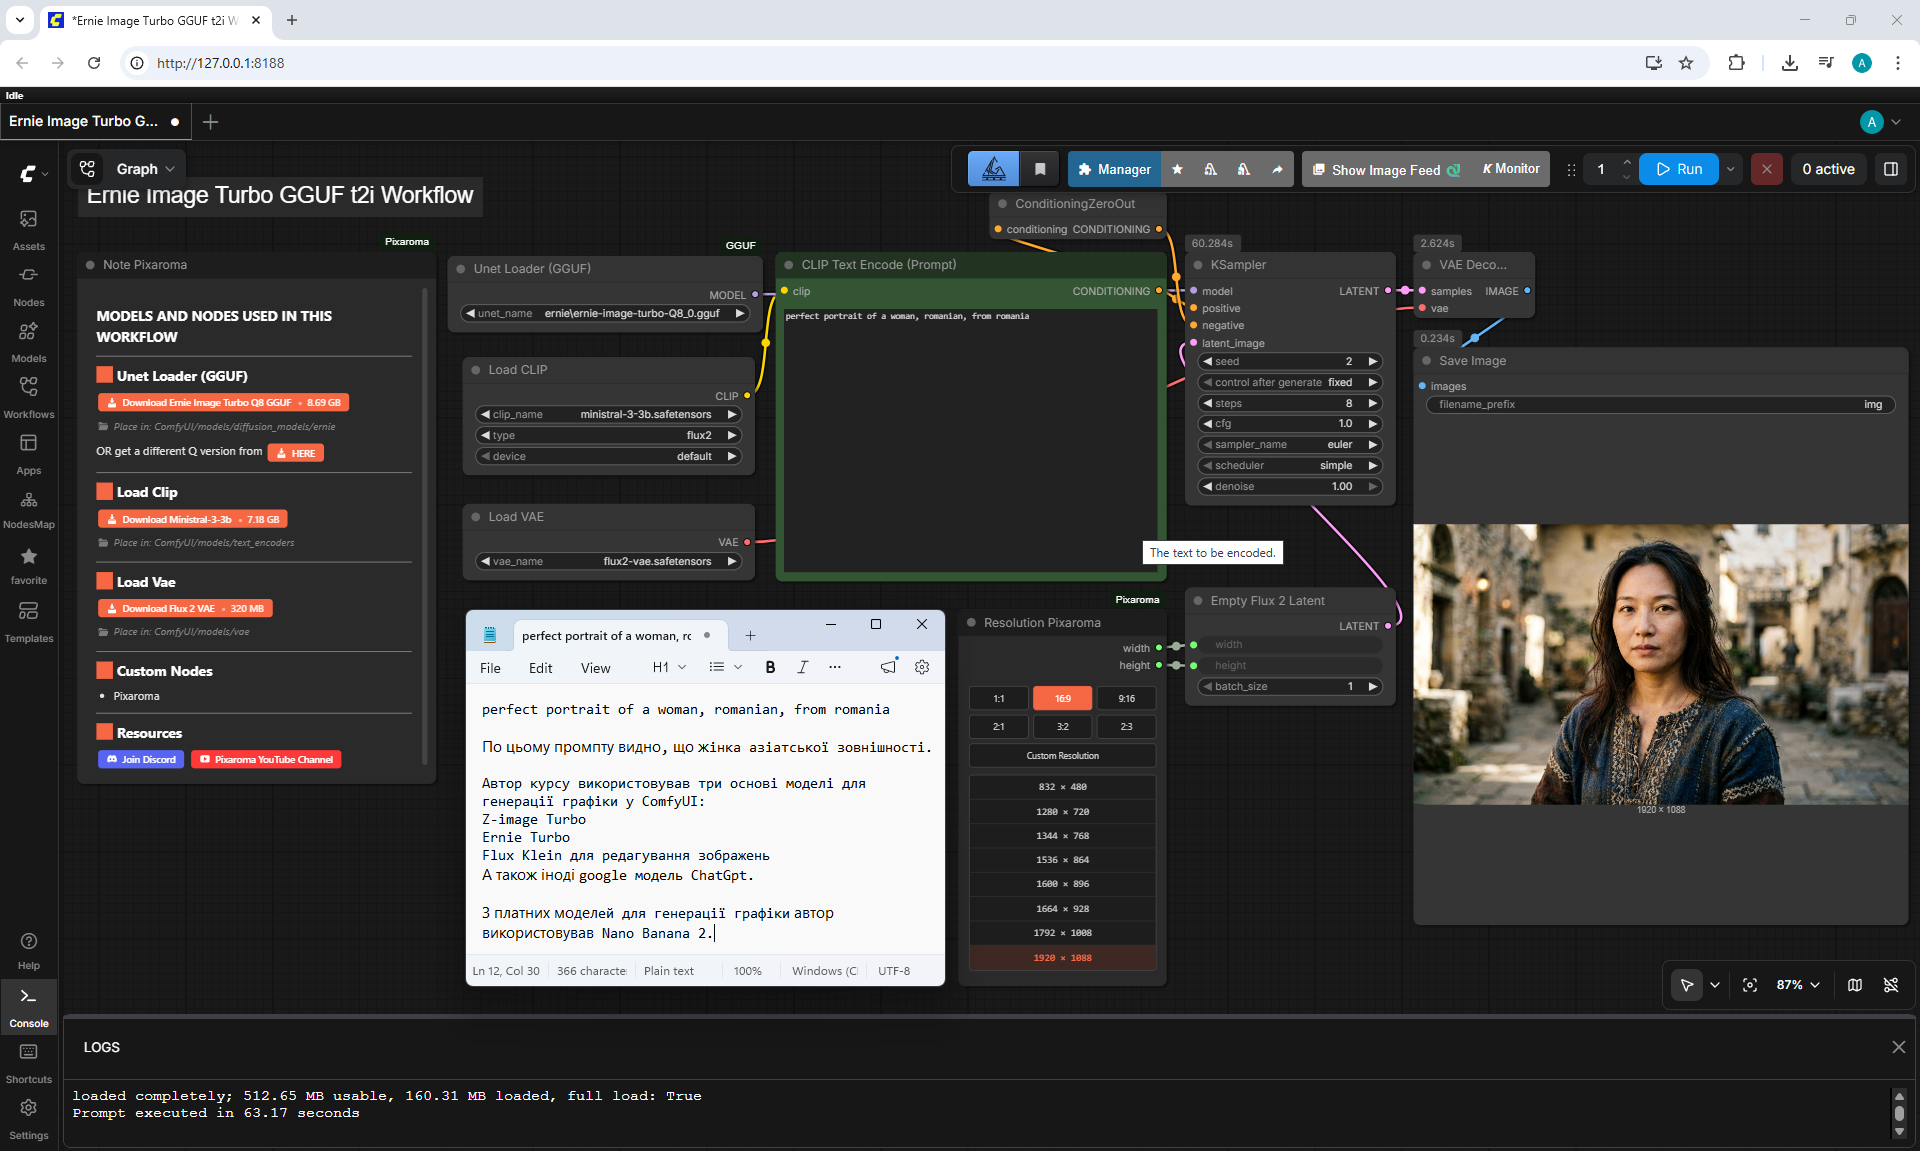Open Notepad's Edit menu
1920x1151 pixels.
pos(540,668)
